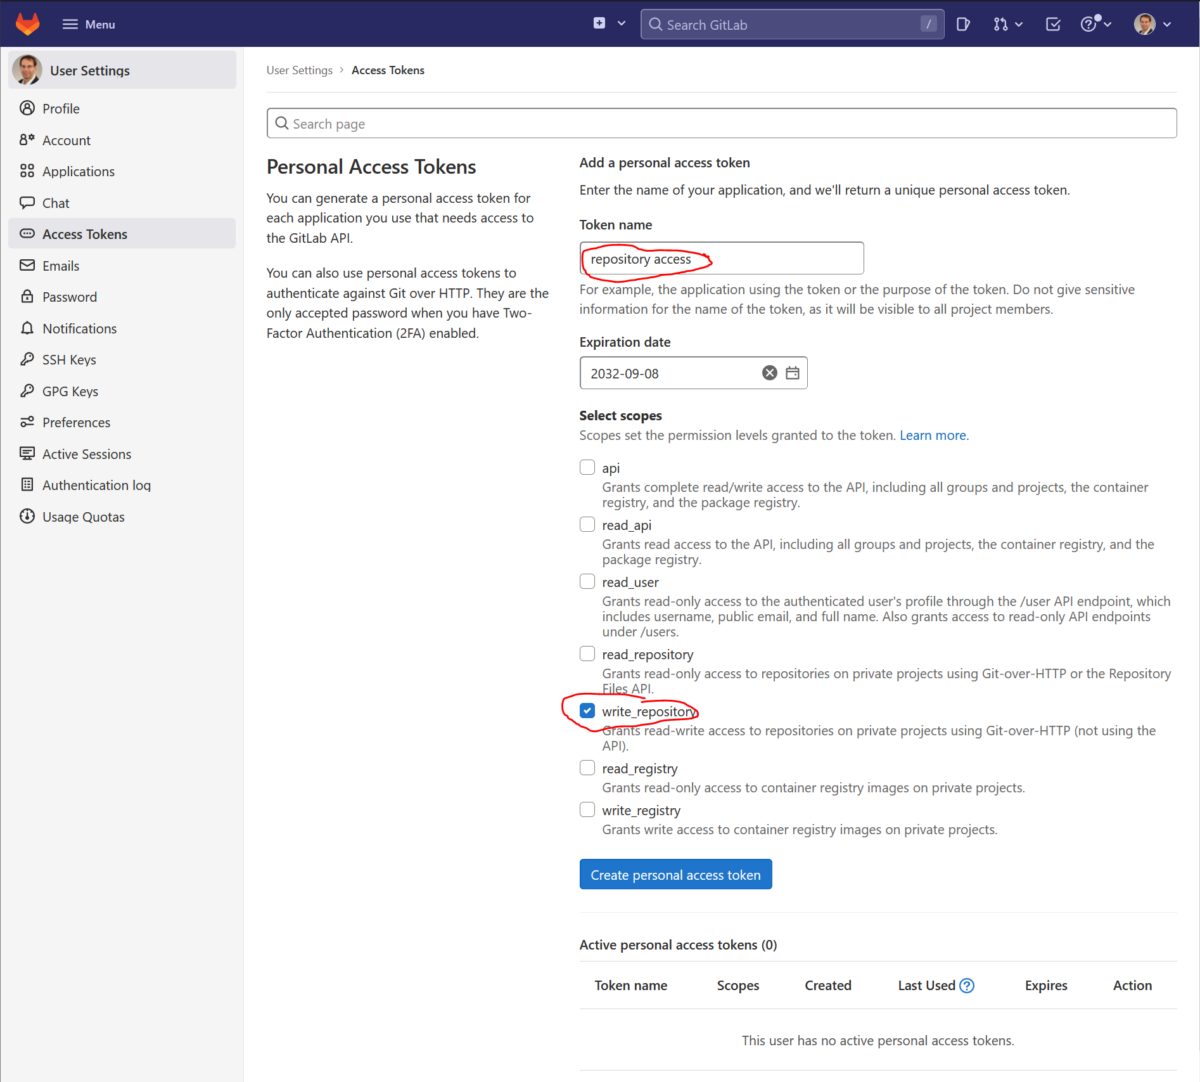Open the main Menu
This screenshot has width=1200, height=1082.
[89, 24]
